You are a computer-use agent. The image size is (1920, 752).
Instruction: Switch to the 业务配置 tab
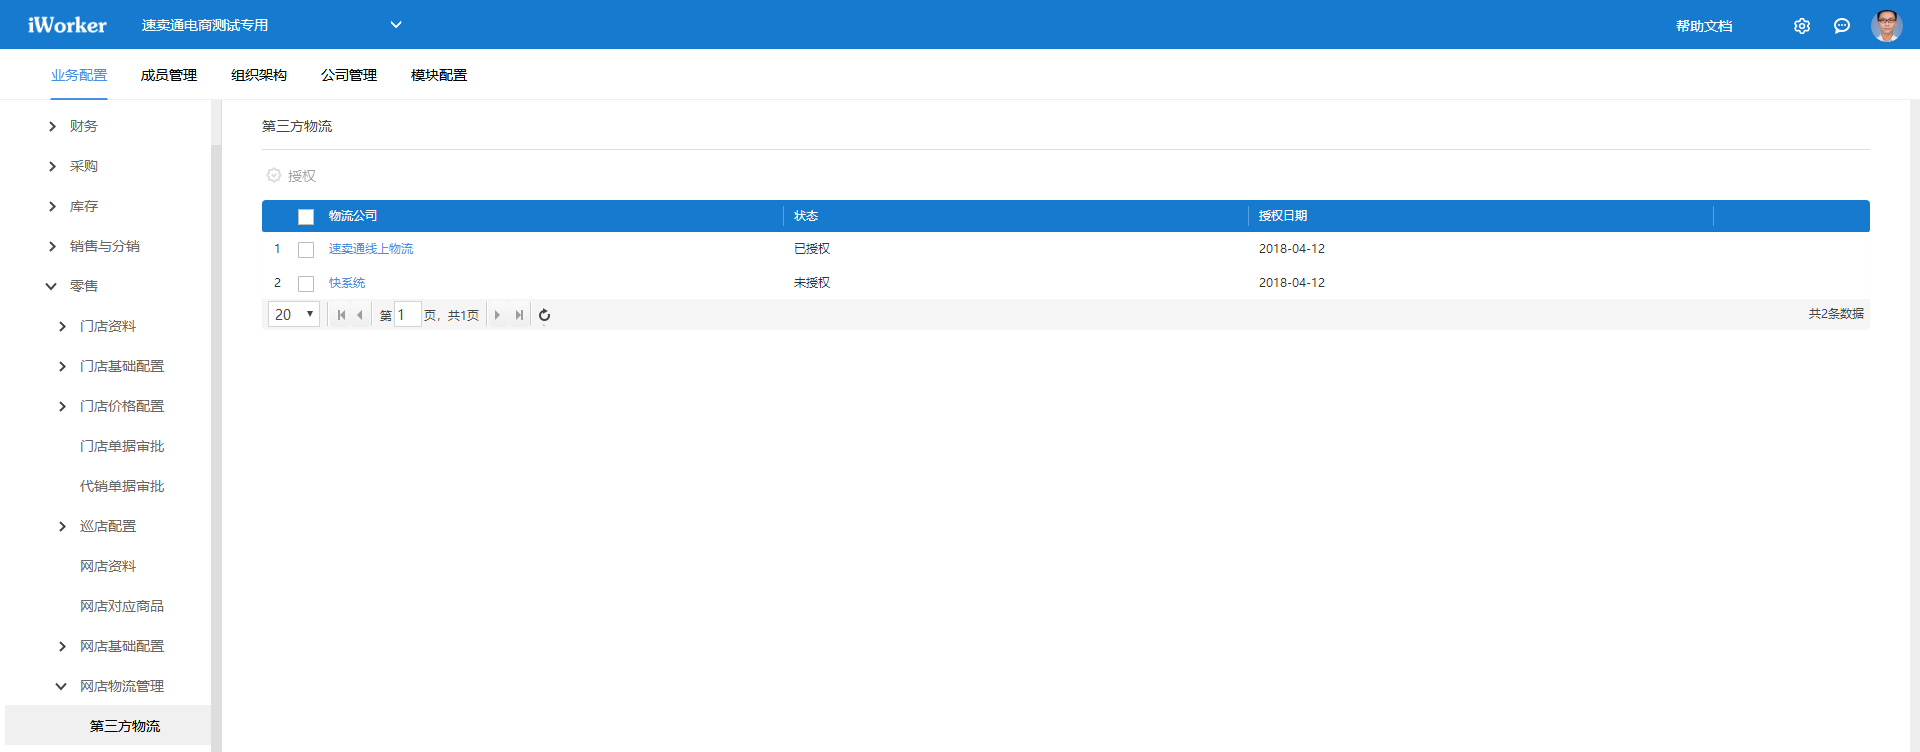[x=79, y=75]
